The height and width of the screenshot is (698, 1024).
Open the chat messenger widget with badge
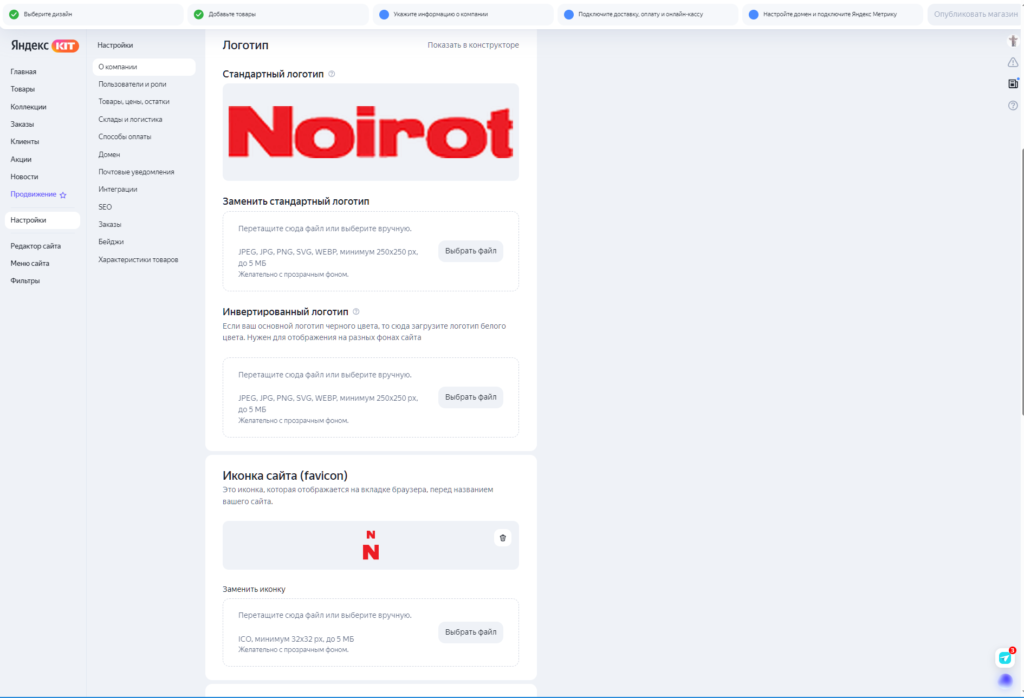(1005, 658)
